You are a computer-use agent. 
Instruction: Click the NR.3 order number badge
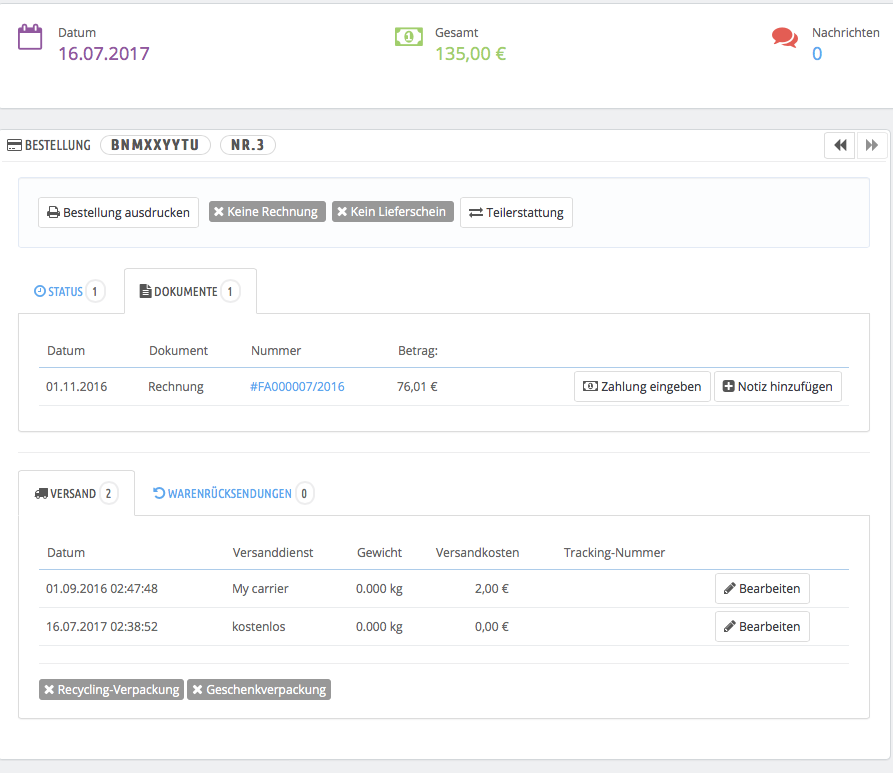(248, 145)
